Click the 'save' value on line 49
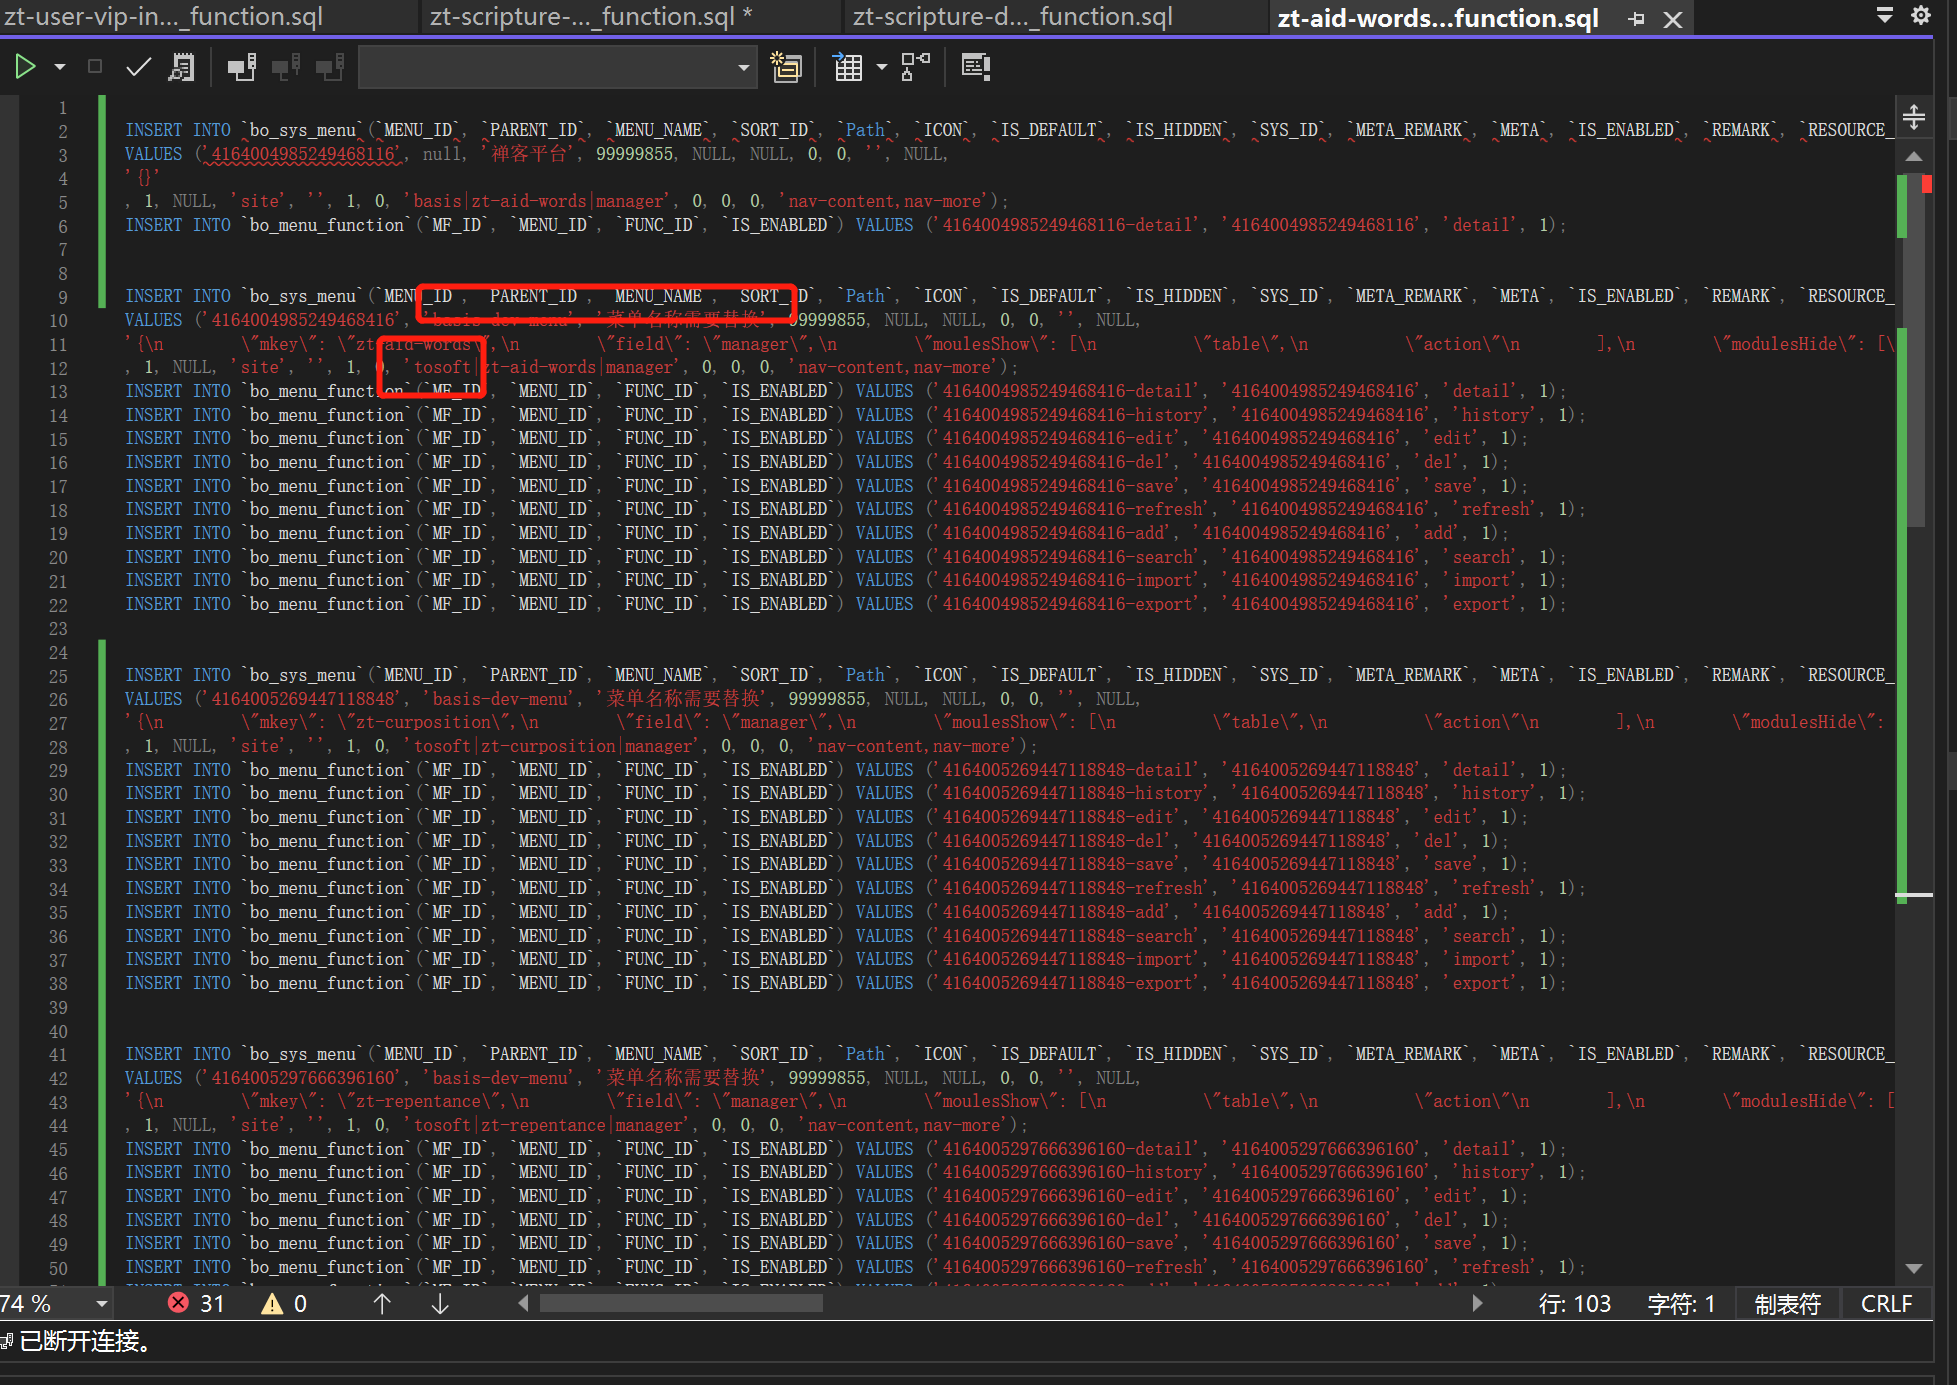The height and width of the screenshot is (1385, 1957). coord(1453,1243)
